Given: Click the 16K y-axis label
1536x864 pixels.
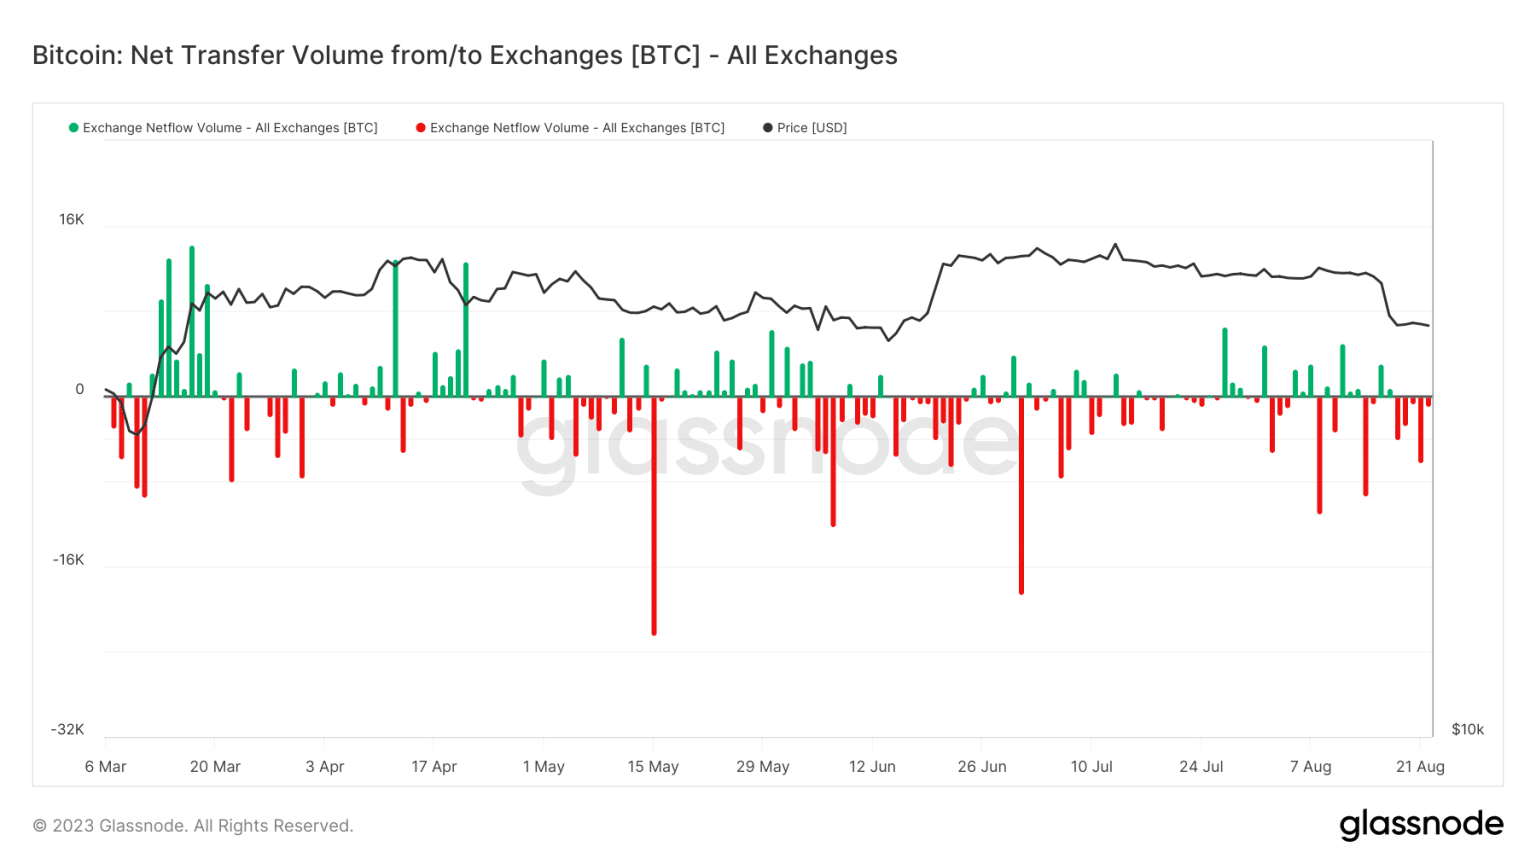Looking at the screenshot, I should (71, 220).
